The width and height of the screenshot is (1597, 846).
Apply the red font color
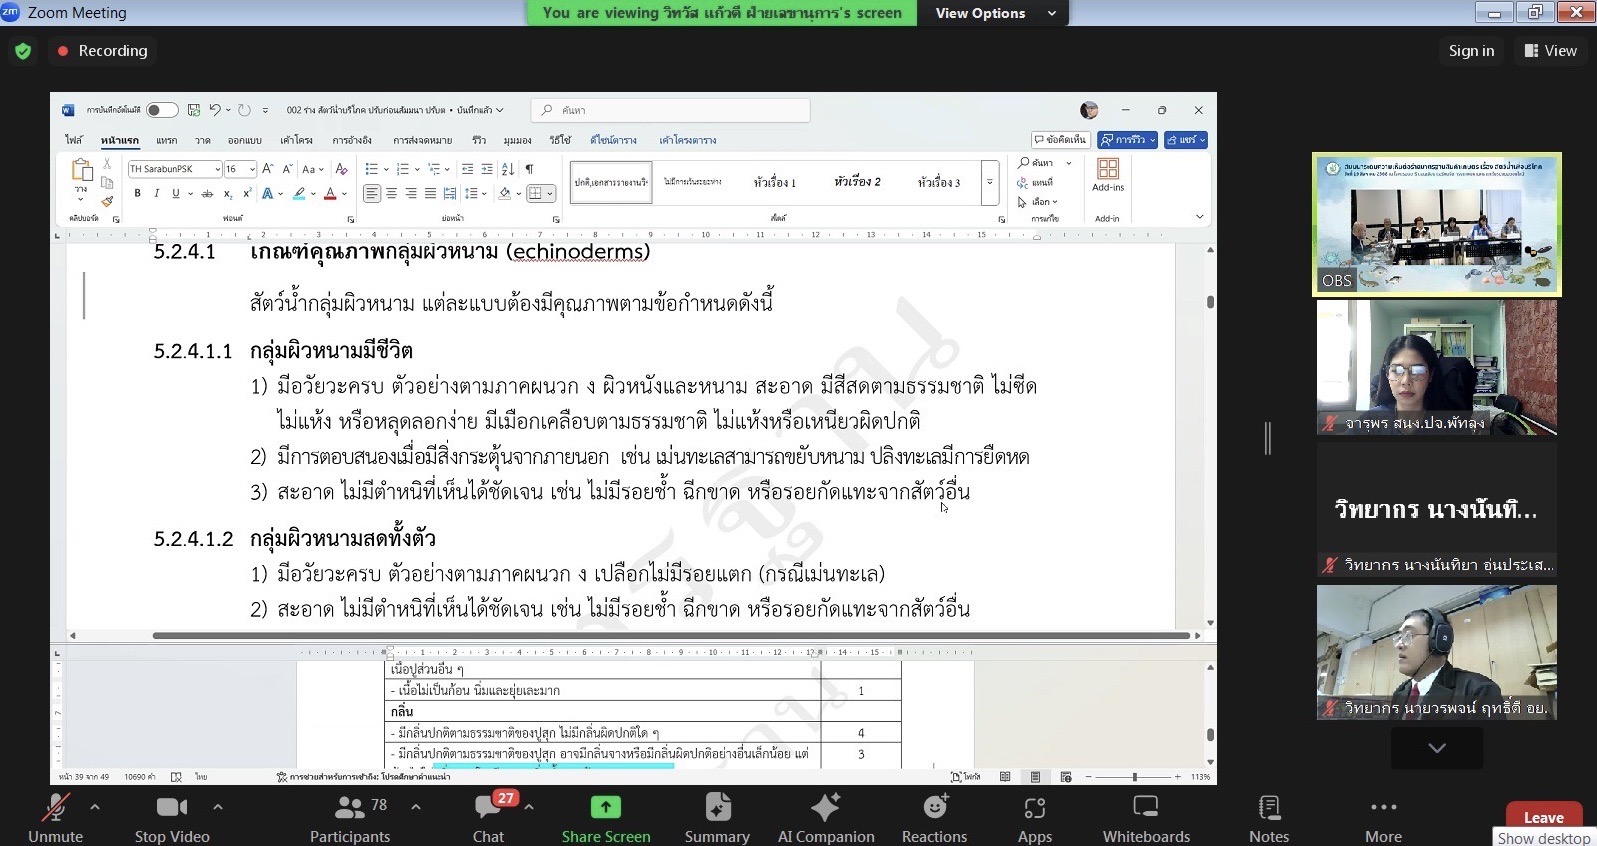tap(330, 194)
